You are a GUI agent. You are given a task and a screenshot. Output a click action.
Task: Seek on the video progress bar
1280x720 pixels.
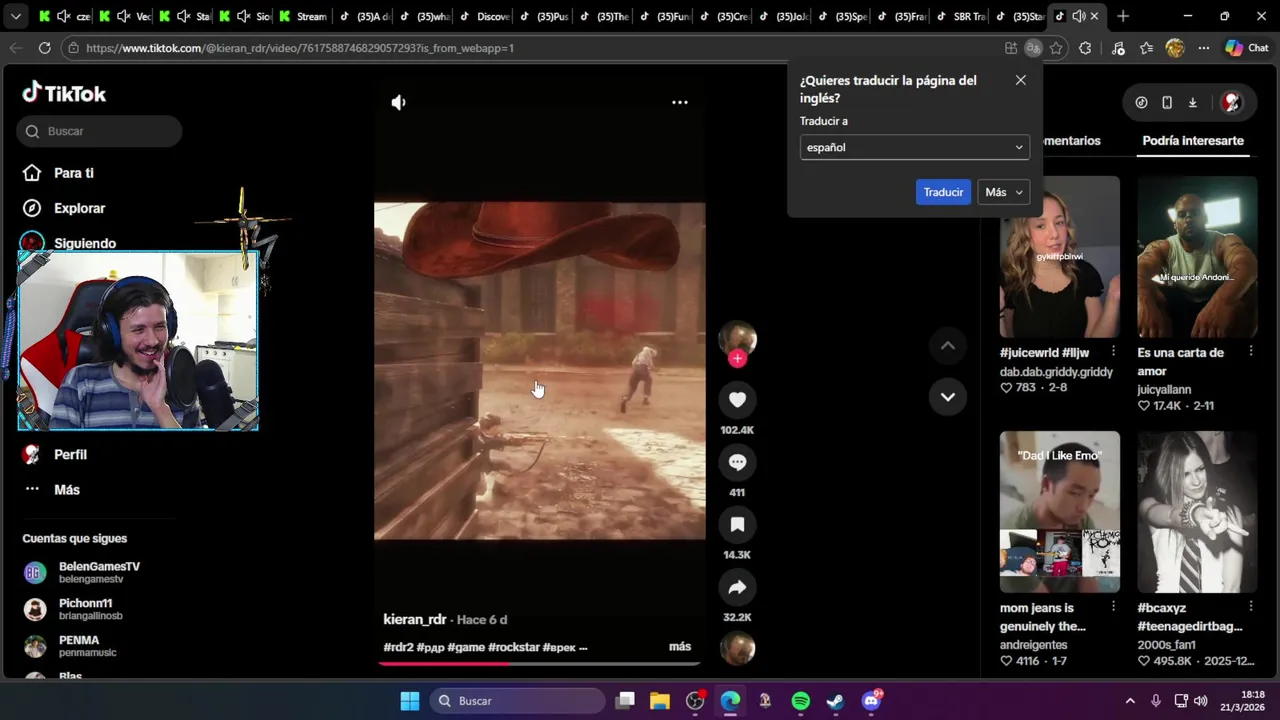coord(539,663)
